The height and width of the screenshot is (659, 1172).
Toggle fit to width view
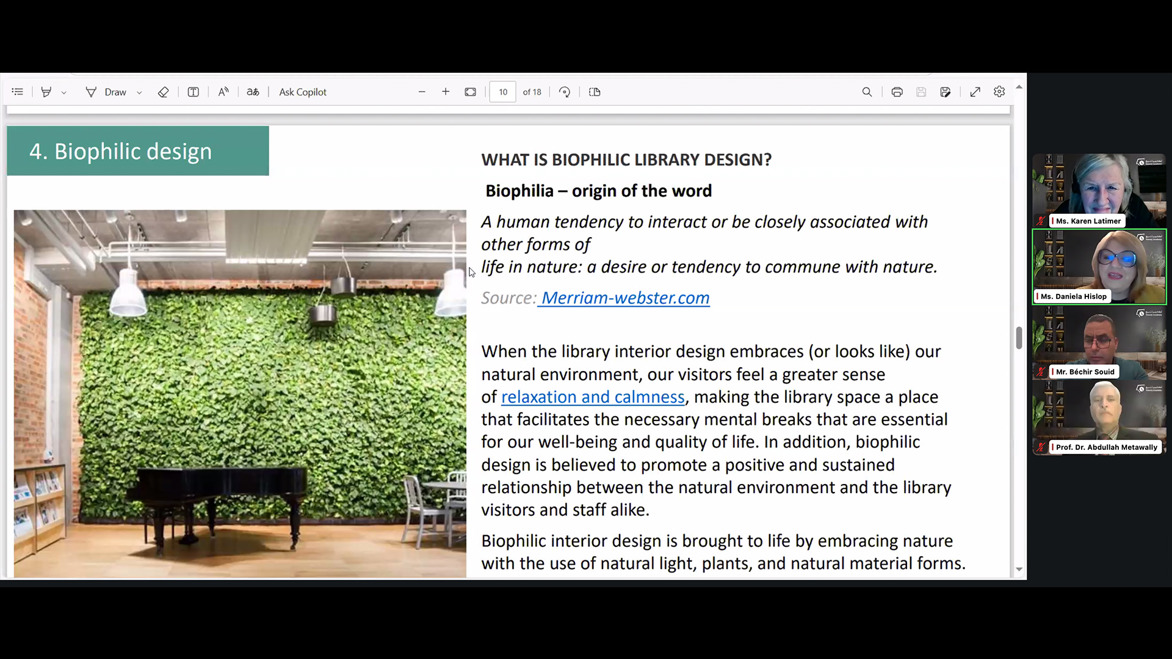click(470, 92)
